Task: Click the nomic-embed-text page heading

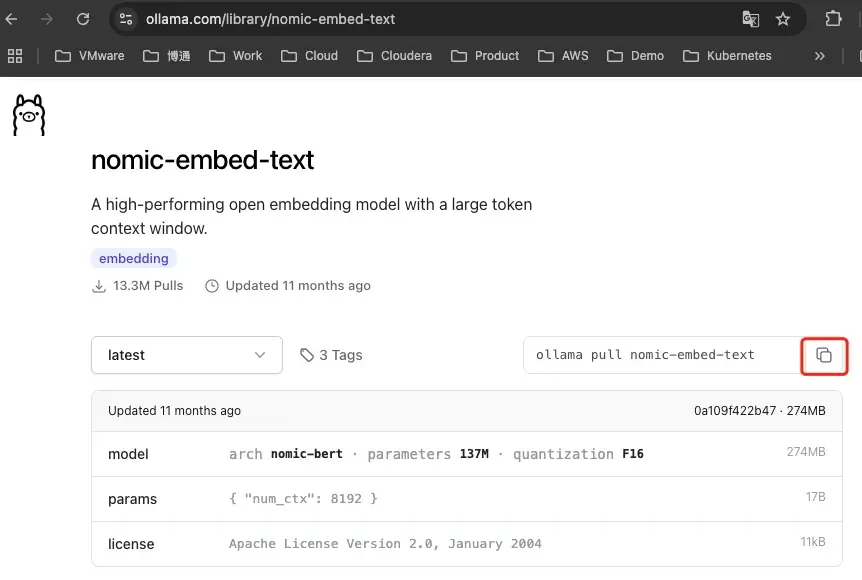Action: pyautogui.click(x=202, y=160)
